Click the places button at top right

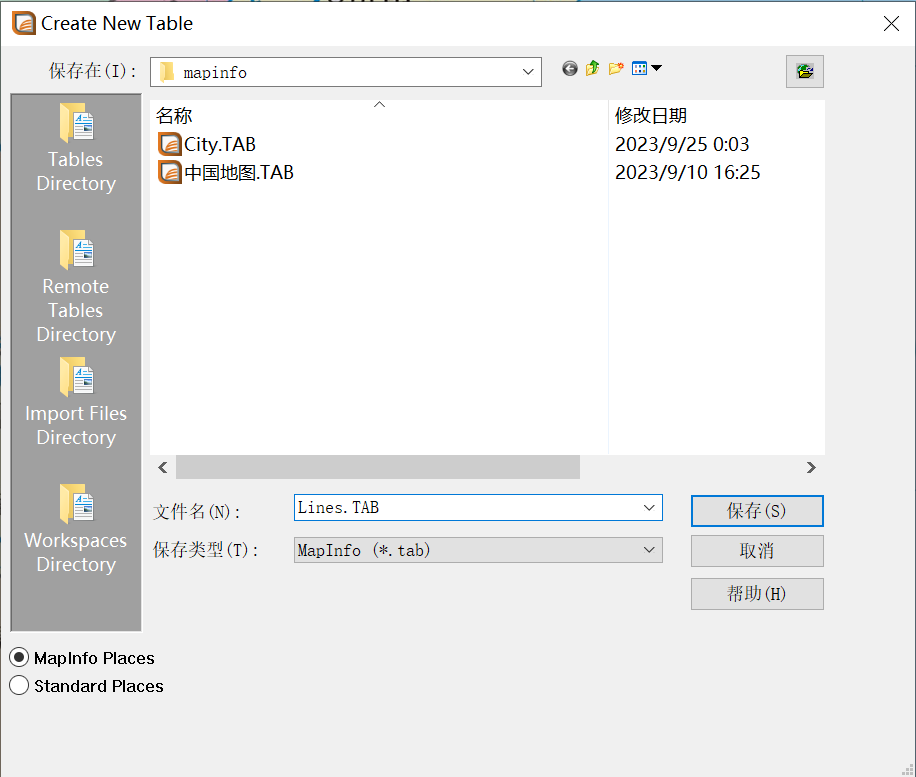pos(804,71)
